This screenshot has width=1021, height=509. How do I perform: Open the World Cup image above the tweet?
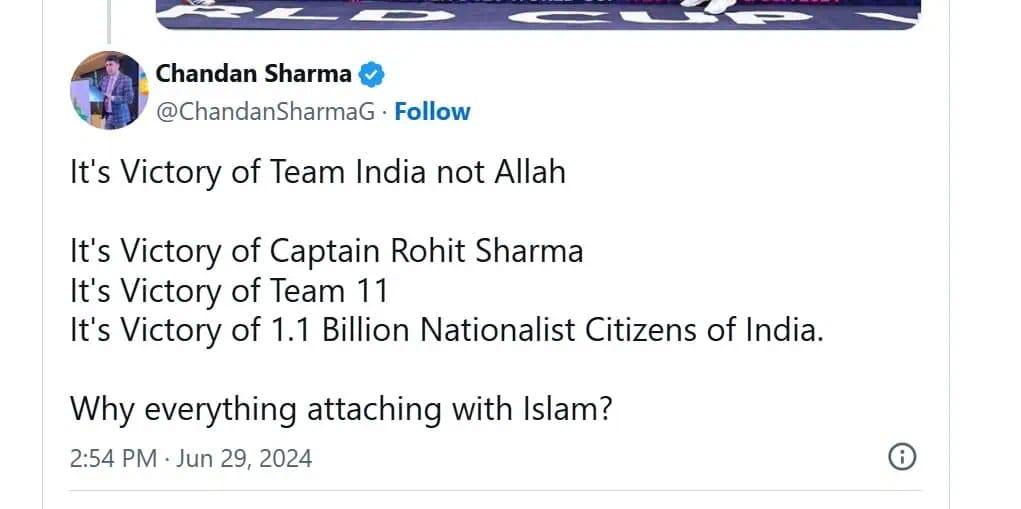click(538, 14)
